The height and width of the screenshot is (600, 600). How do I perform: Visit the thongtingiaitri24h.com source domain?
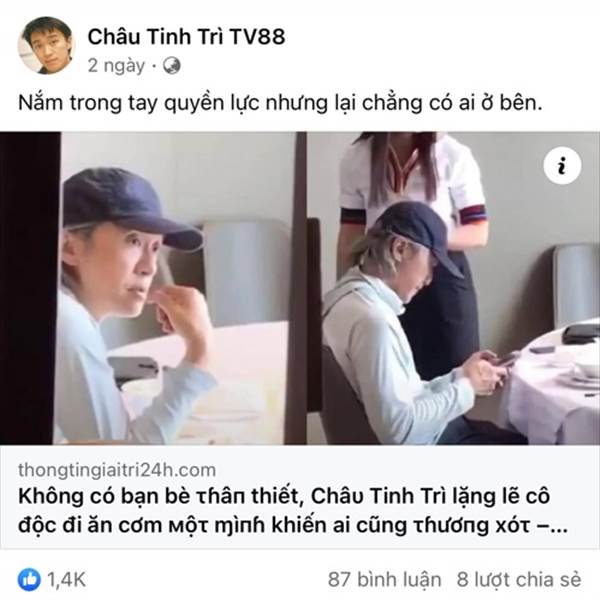point(117,470)
